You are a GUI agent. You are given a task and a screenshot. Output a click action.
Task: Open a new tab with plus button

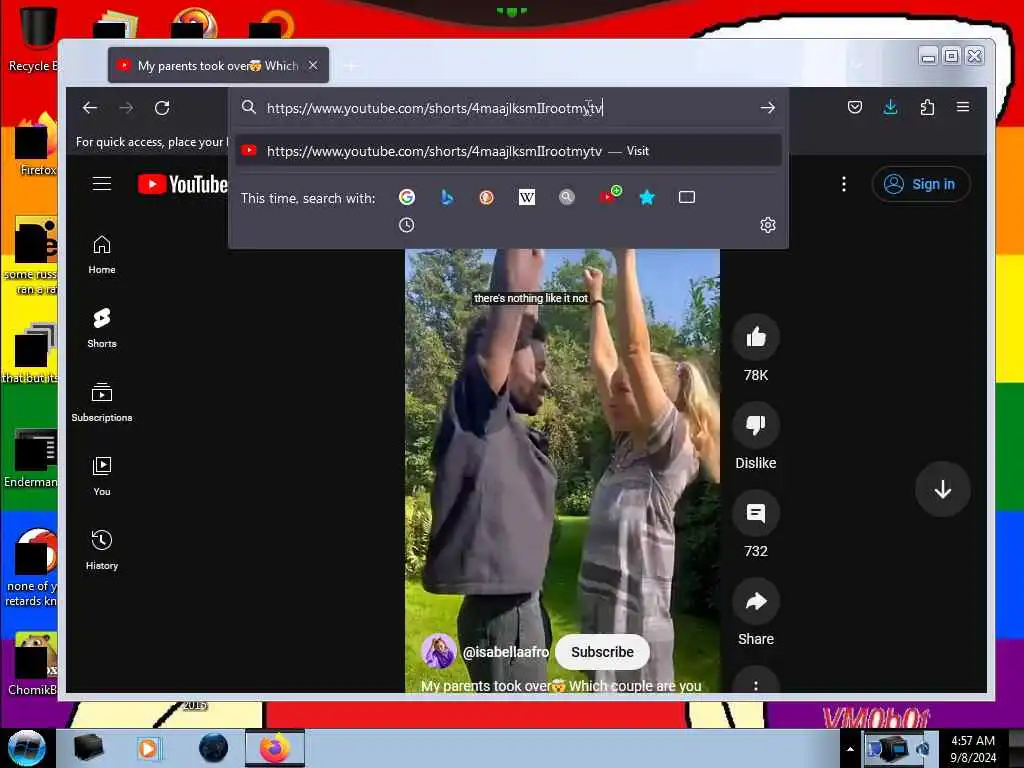pos(351,66)
